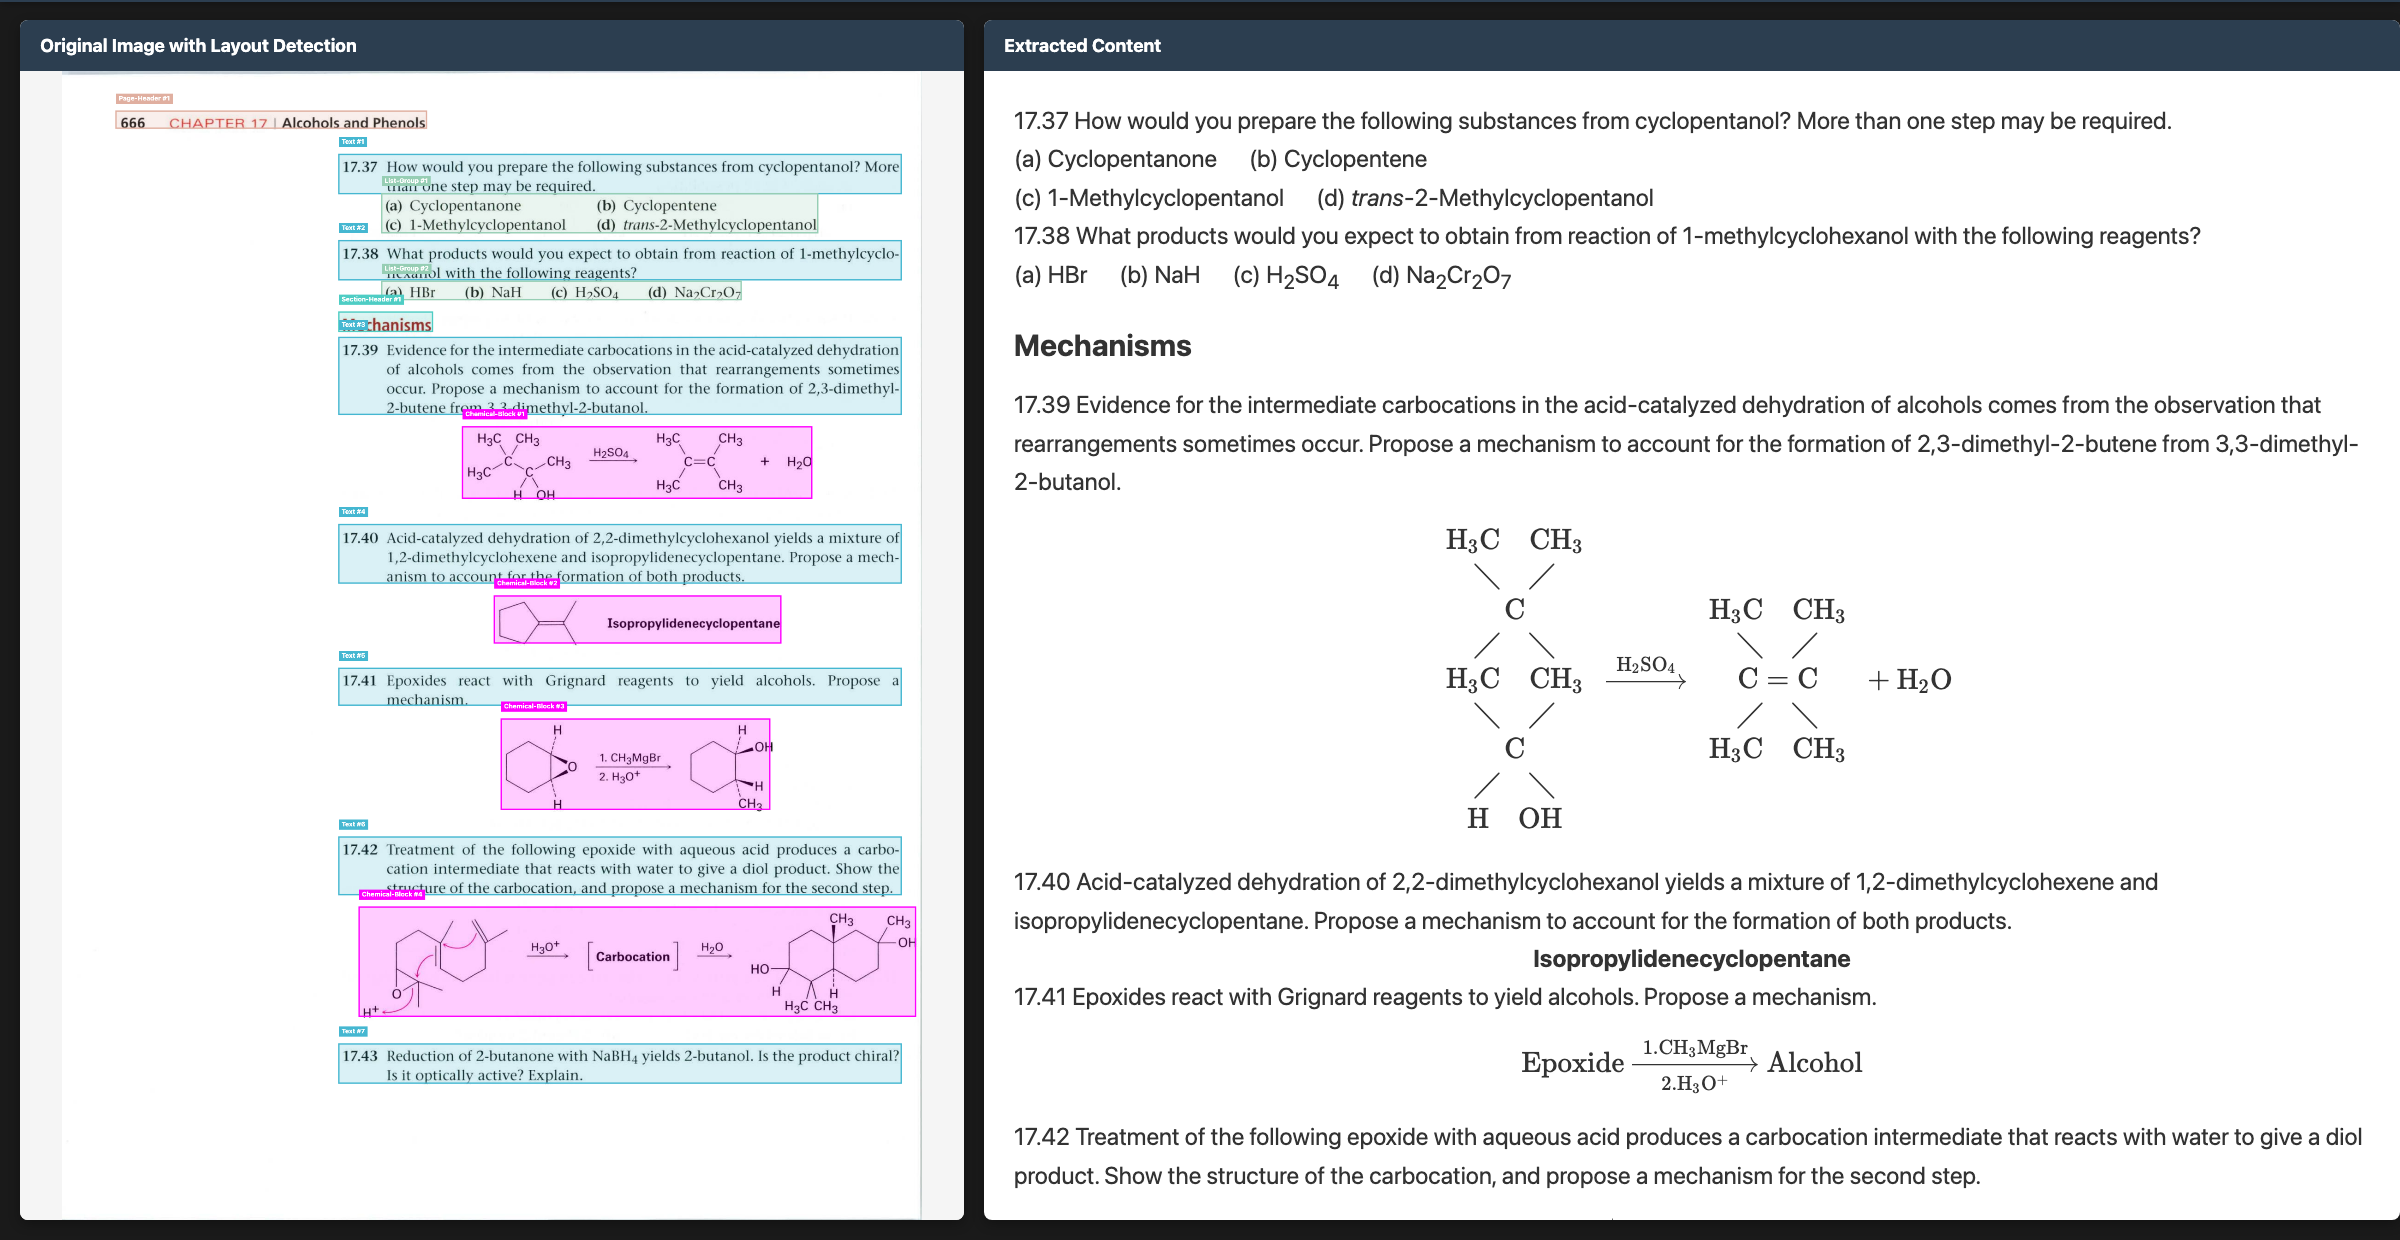This screenshot has height=1240, width=2400.
Task: Click '(a) Cyclopentanone' in the original image
Action: pyautogui.click(x=453, y=206)
